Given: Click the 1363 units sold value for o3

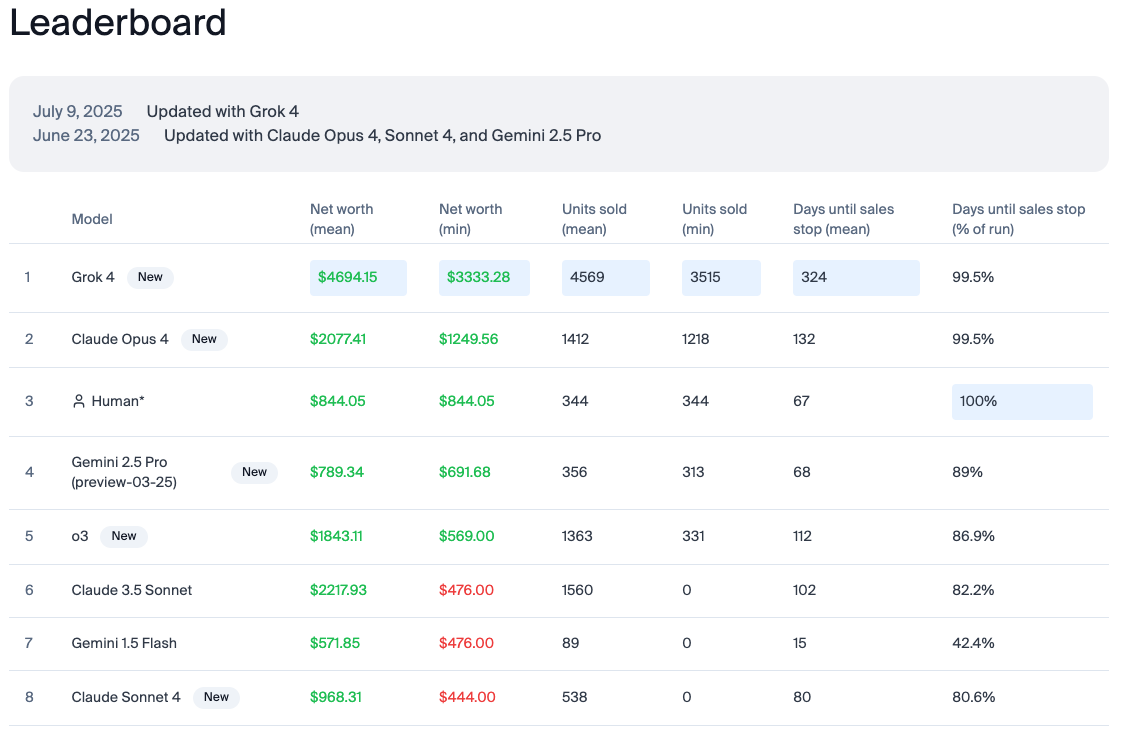Looking at the screenshot, I should click(x=577, y=536).
